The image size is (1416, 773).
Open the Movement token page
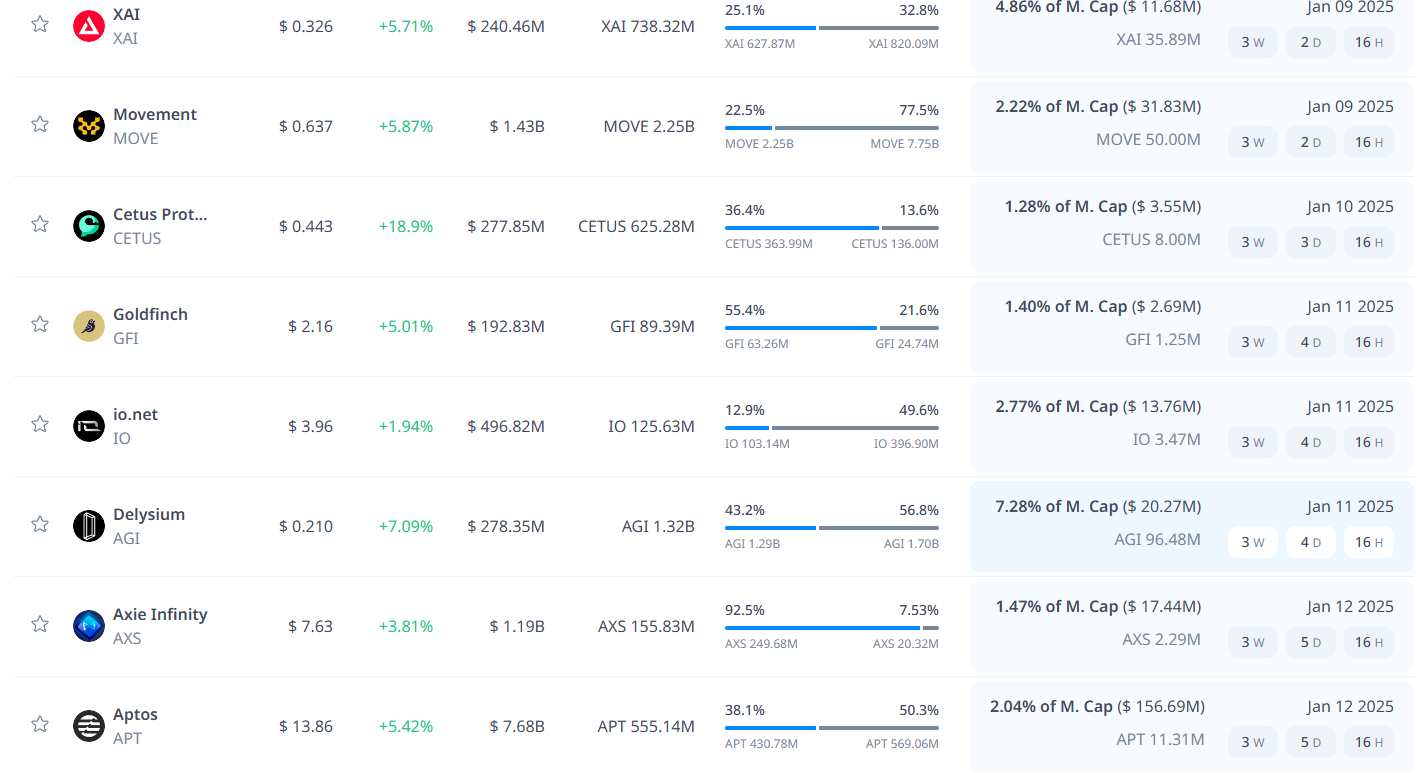click(155, 114)
